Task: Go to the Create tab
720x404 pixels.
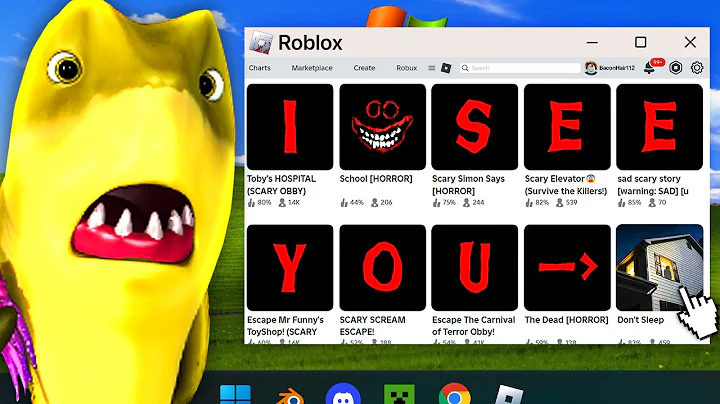Action: point(364,67)
